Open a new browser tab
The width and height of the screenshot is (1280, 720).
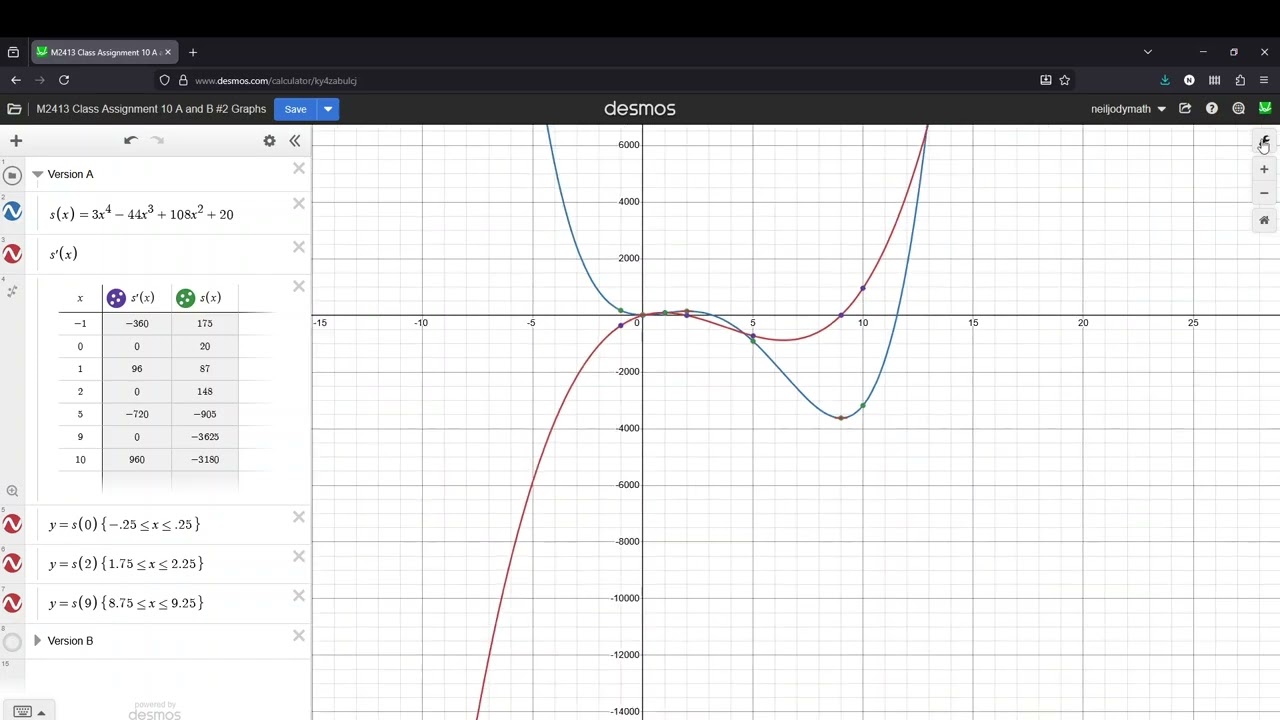coord(193,52)
